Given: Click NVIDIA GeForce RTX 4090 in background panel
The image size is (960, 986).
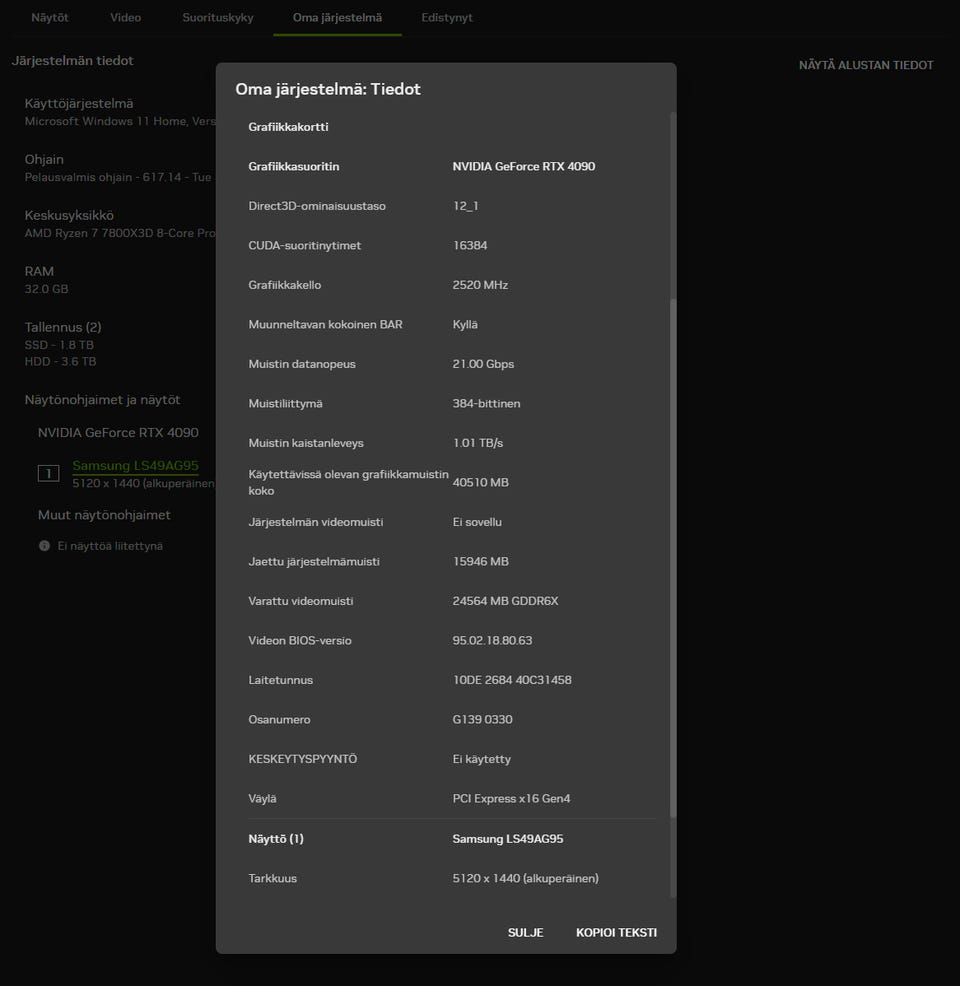Looking at the screenshot, I should [x=118, y=433].
